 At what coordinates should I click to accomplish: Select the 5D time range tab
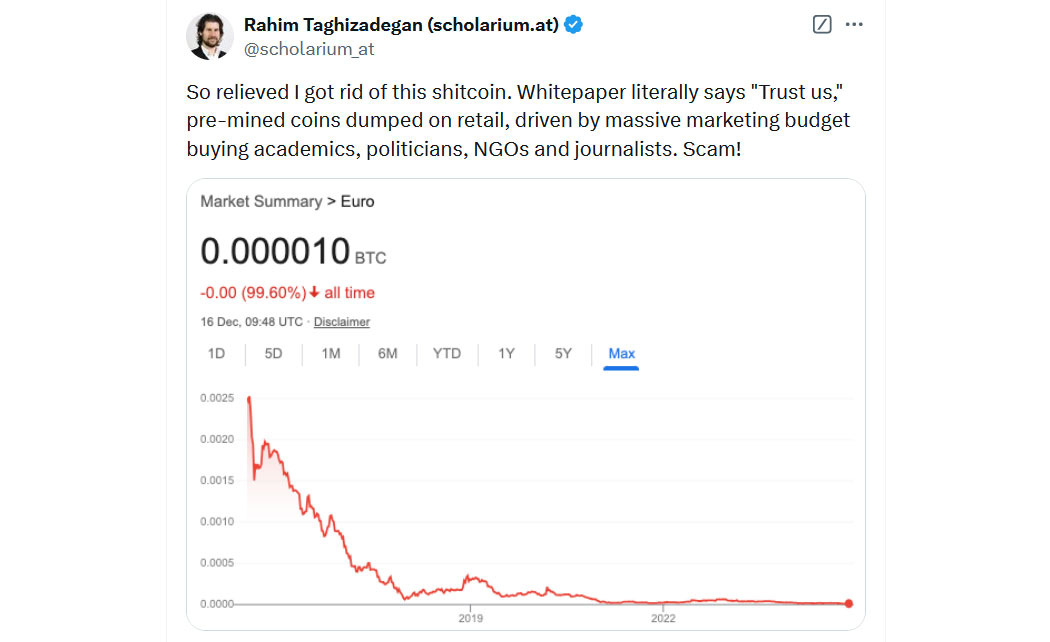click(x=273, y=353)
